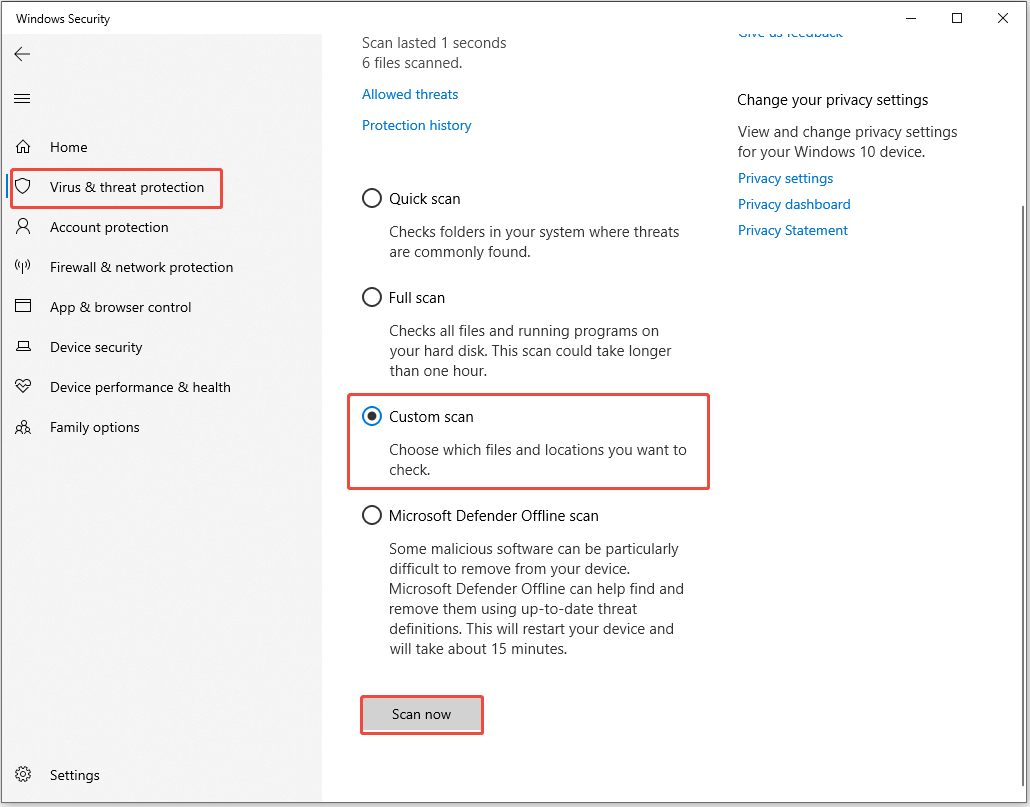View Allowed threats
This screenshot has height=807, width=1030.
coord(409,93)
